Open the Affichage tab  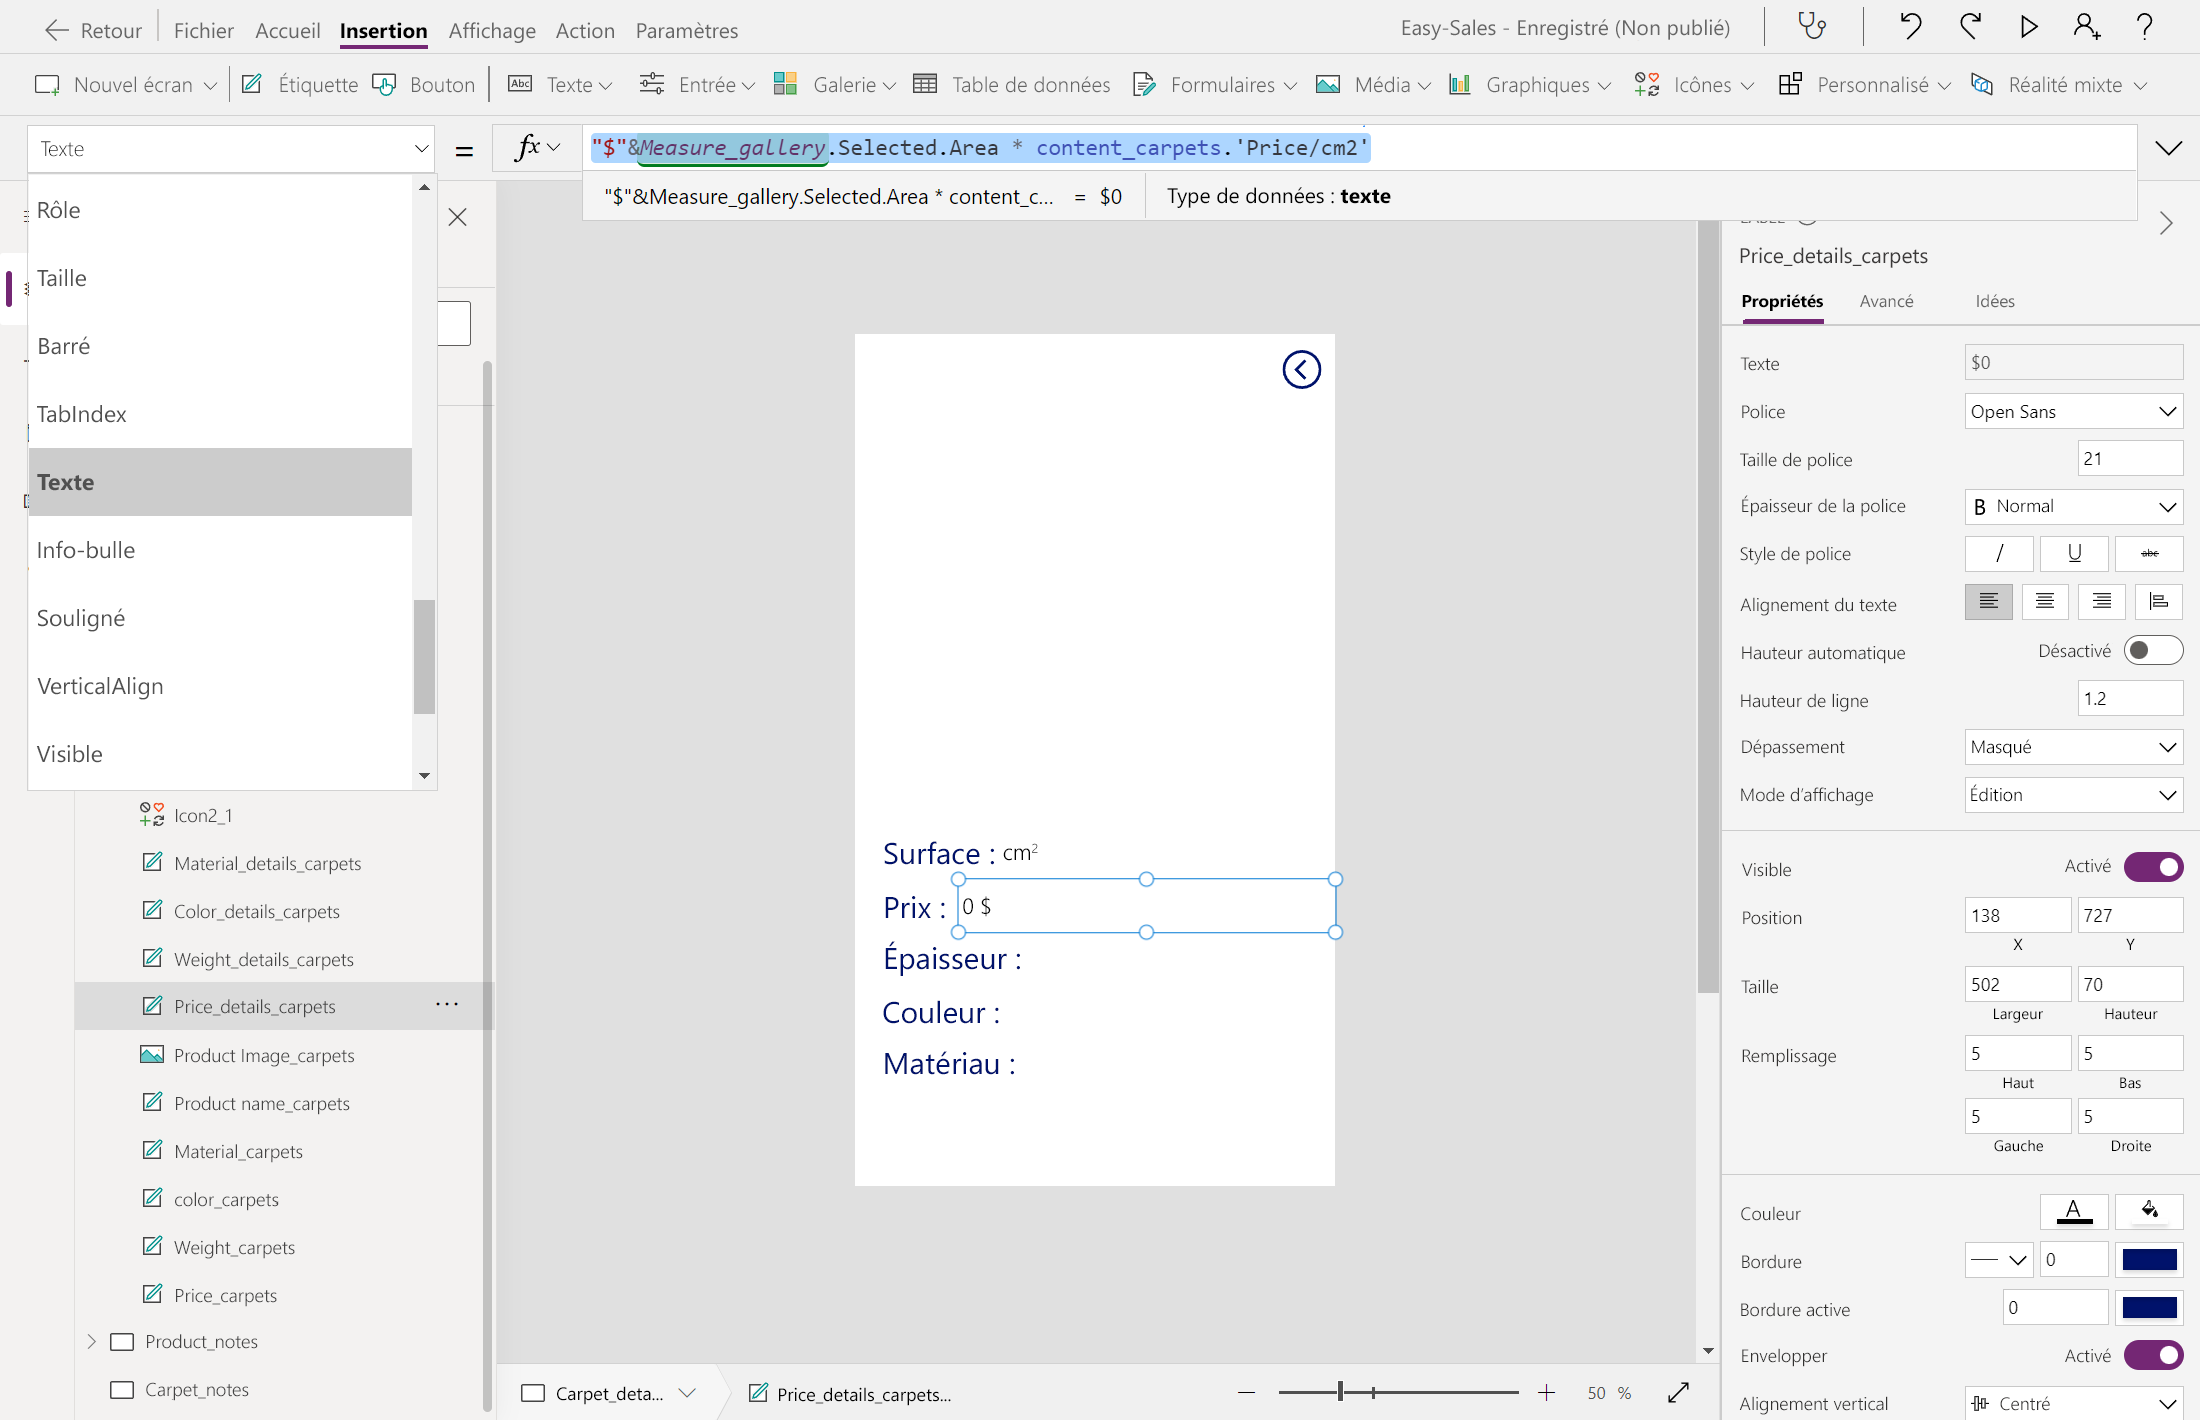(x=492, y=30)
